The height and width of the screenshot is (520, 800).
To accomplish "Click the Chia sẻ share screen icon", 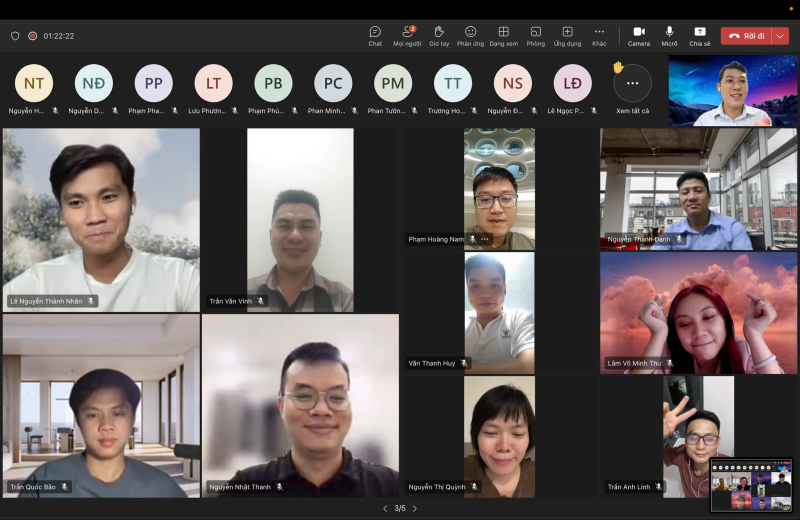I will 700,35.
